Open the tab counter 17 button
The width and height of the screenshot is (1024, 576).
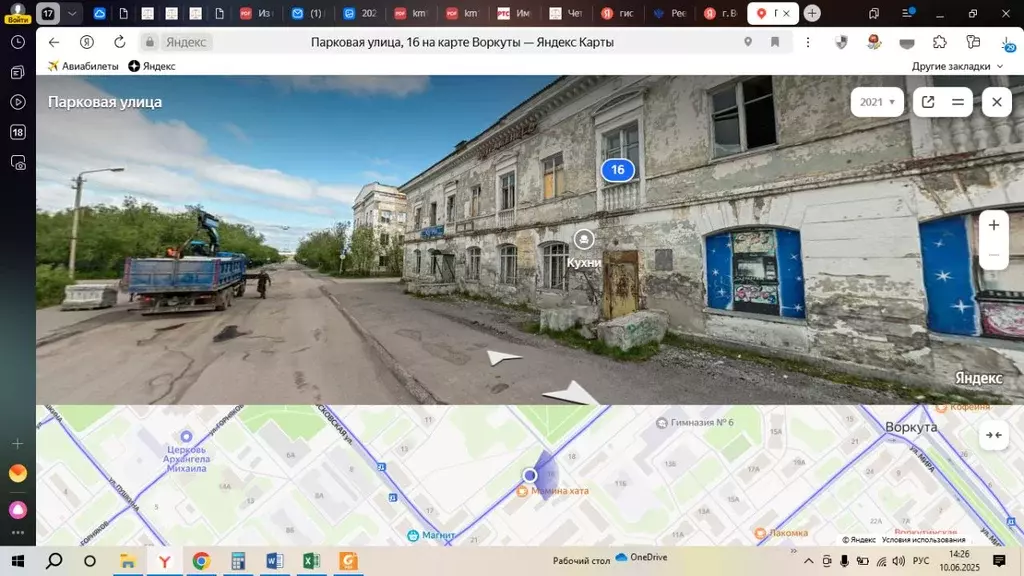[x=48, y=13]
